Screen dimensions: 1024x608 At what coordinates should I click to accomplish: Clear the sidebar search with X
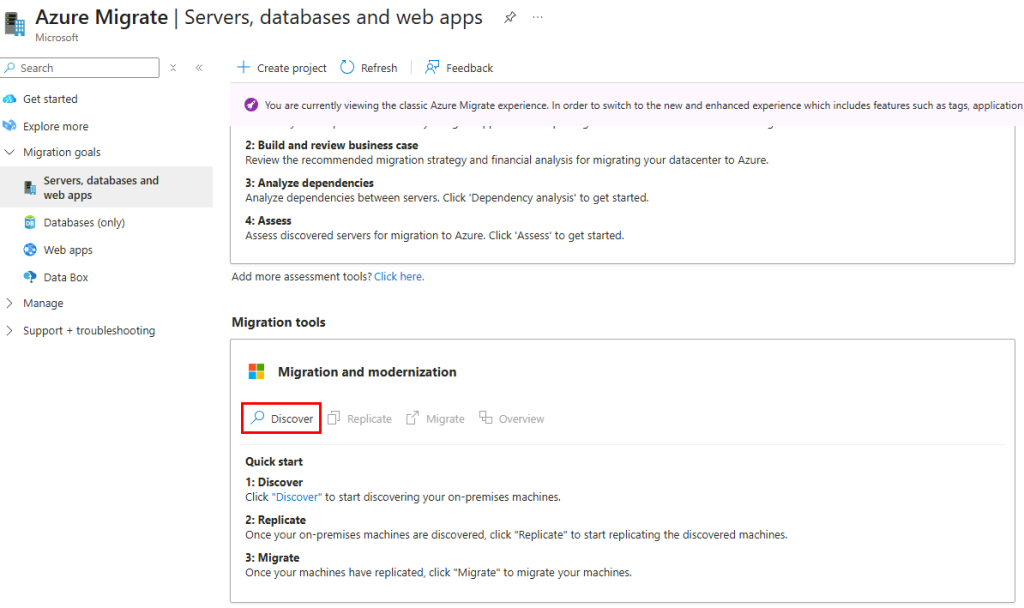[x=173, y=68]
